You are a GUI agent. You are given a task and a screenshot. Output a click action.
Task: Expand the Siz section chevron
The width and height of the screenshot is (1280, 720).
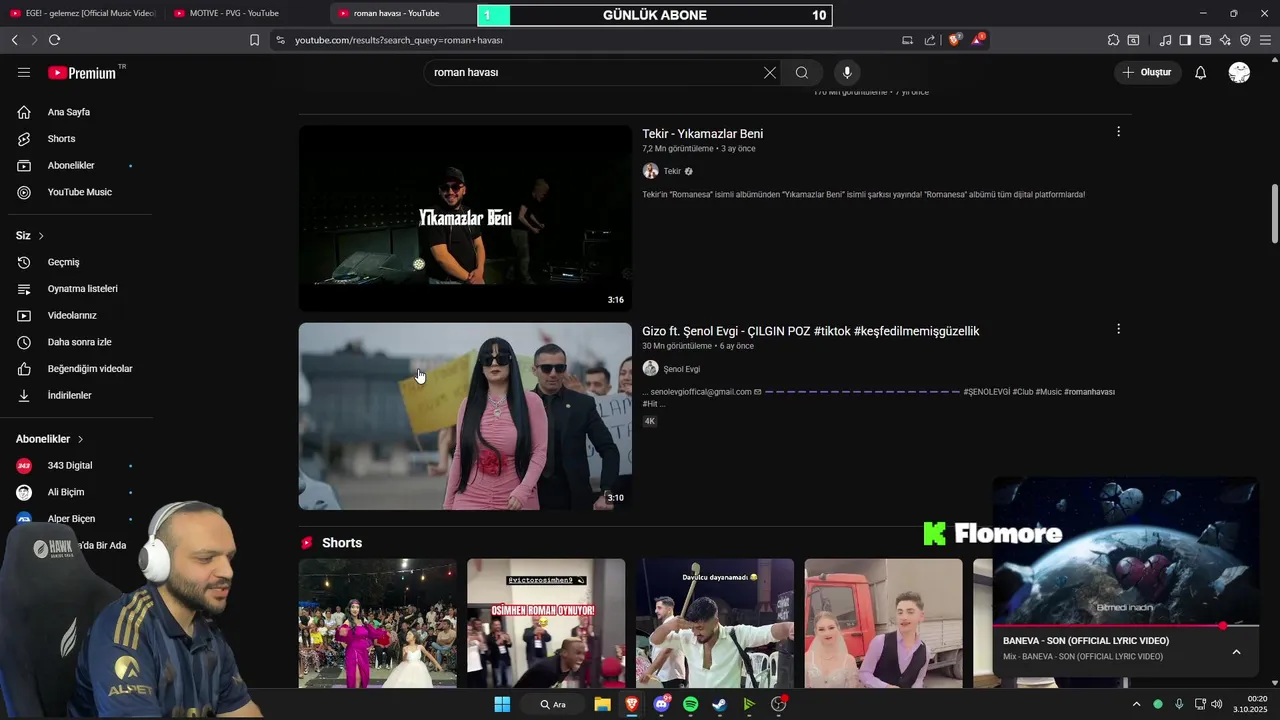(41, 236)
